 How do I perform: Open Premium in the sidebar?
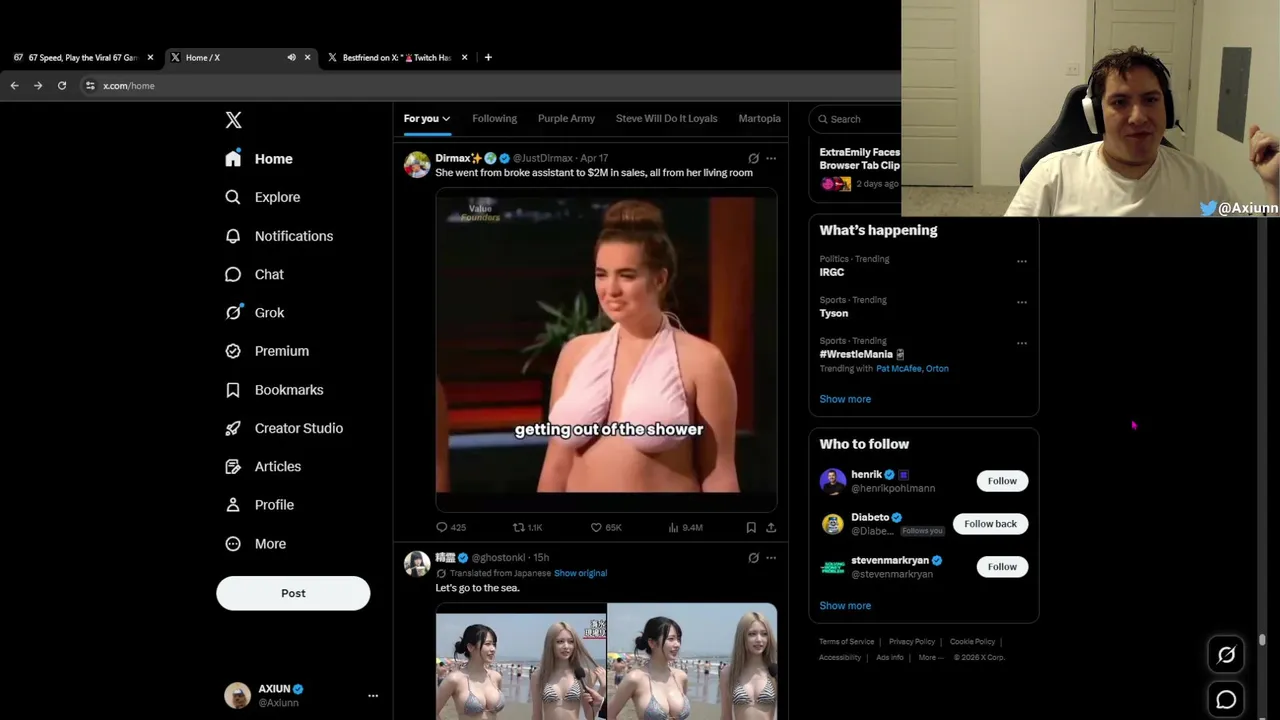click(267, 351)
